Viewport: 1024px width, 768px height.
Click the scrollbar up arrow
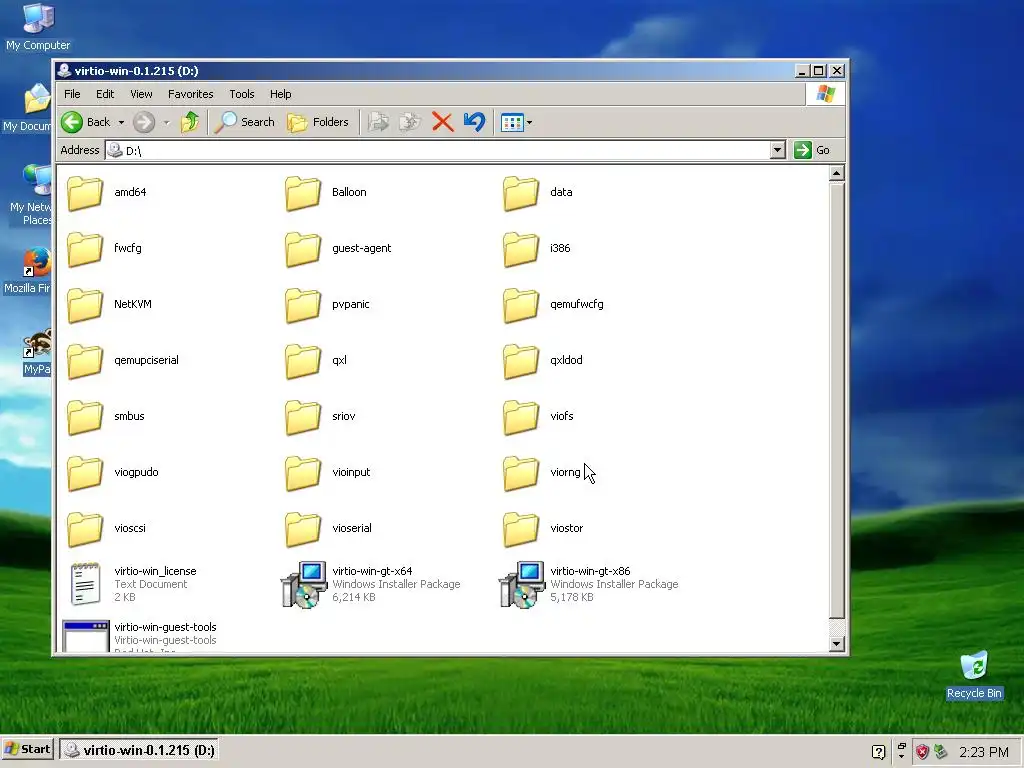837,173
